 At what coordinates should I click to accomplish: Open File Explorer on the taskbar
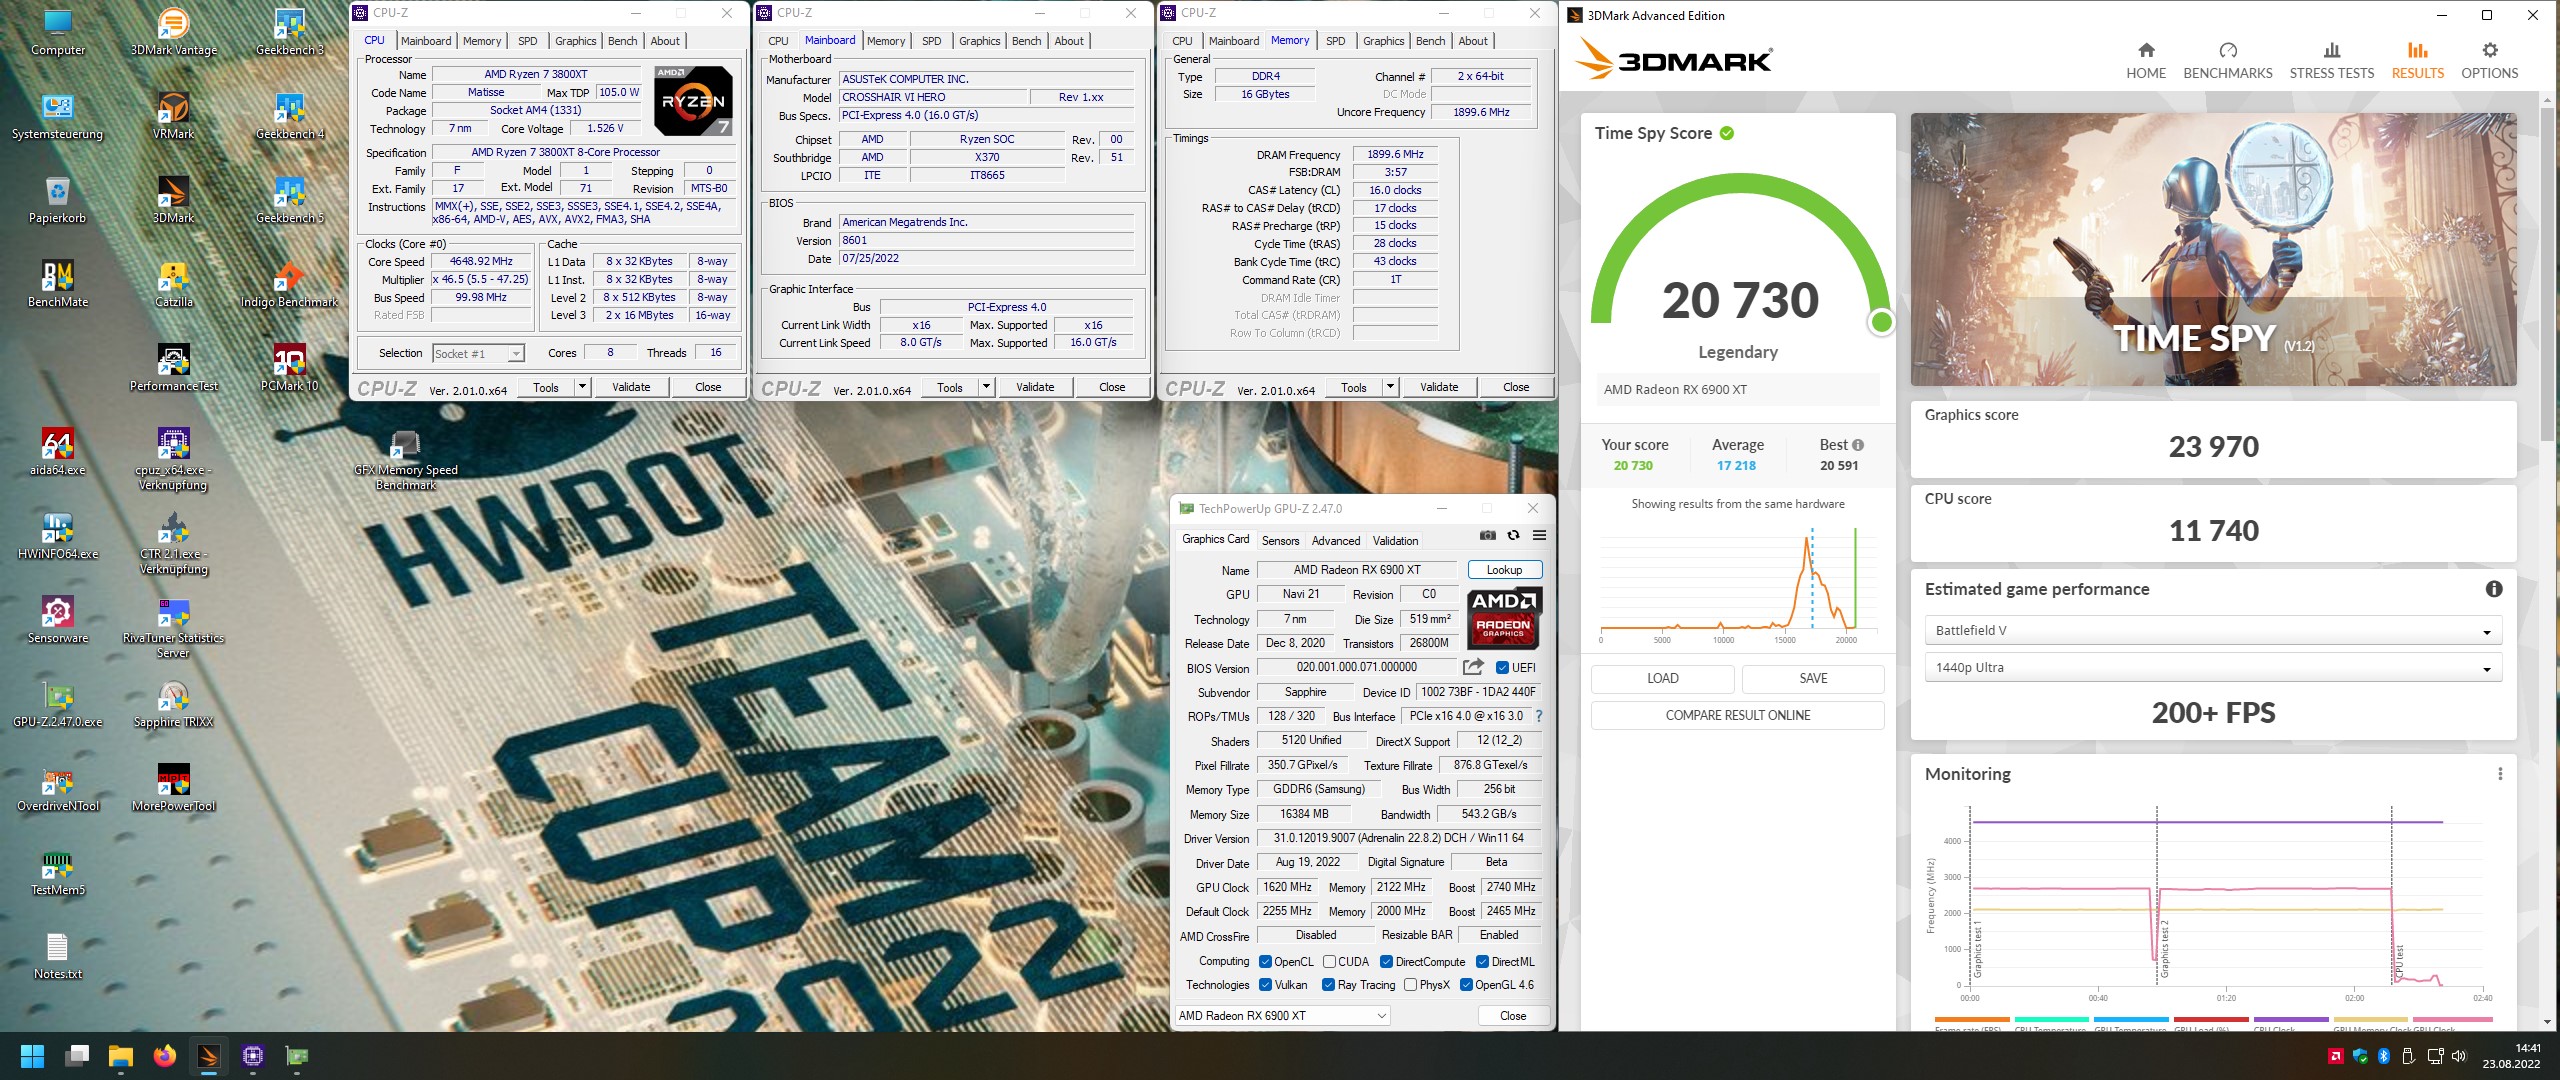[x=121, y=1056]
